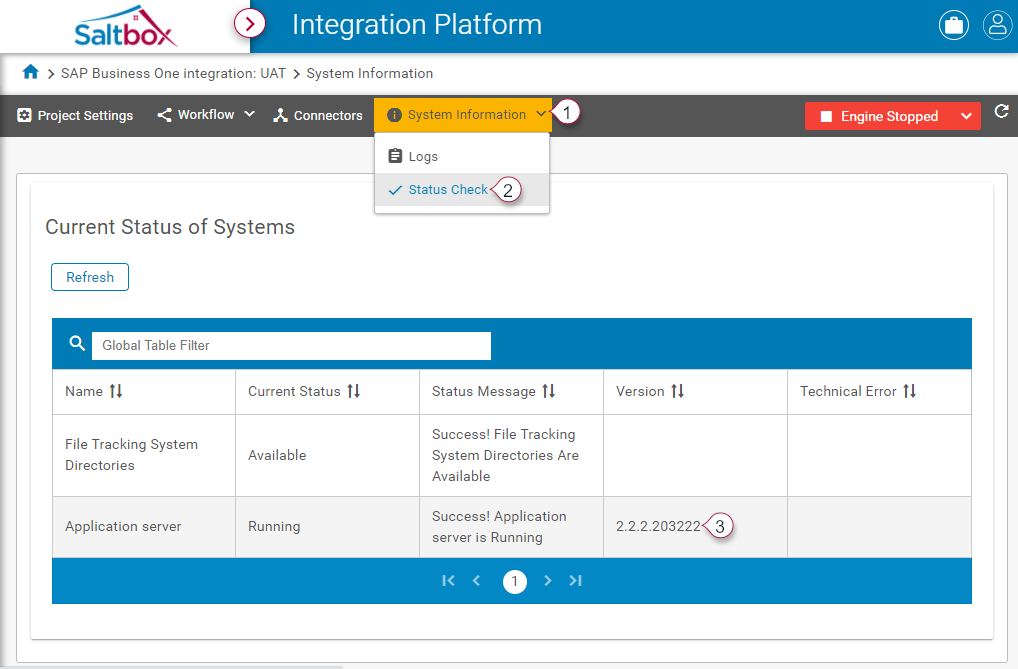Open the Connectors tab
The image size is (1018, 669).
point(317,116)
